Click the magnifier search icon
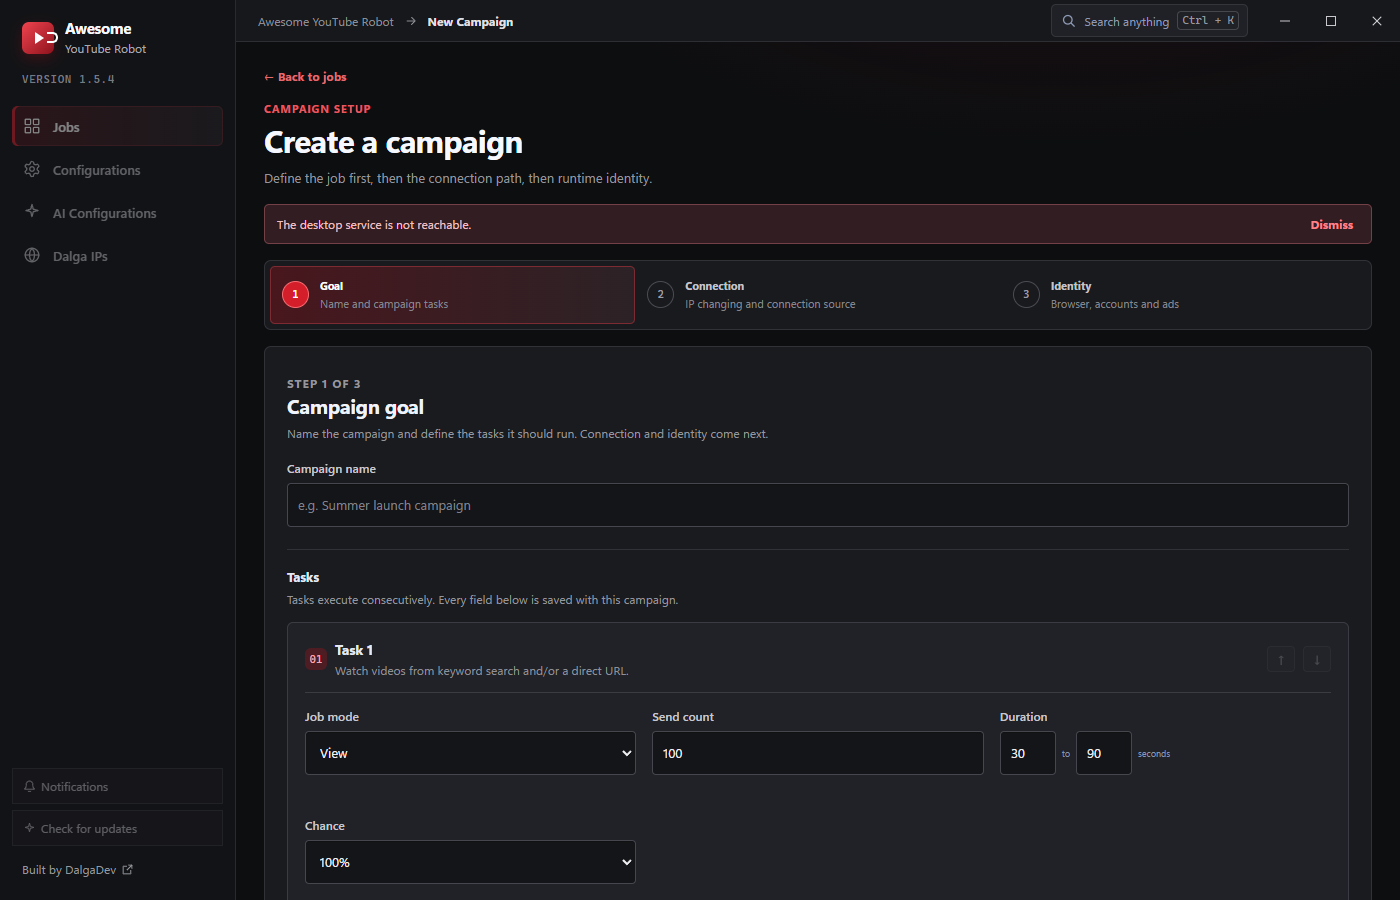1400x900 pixels. click(1069, 21)
